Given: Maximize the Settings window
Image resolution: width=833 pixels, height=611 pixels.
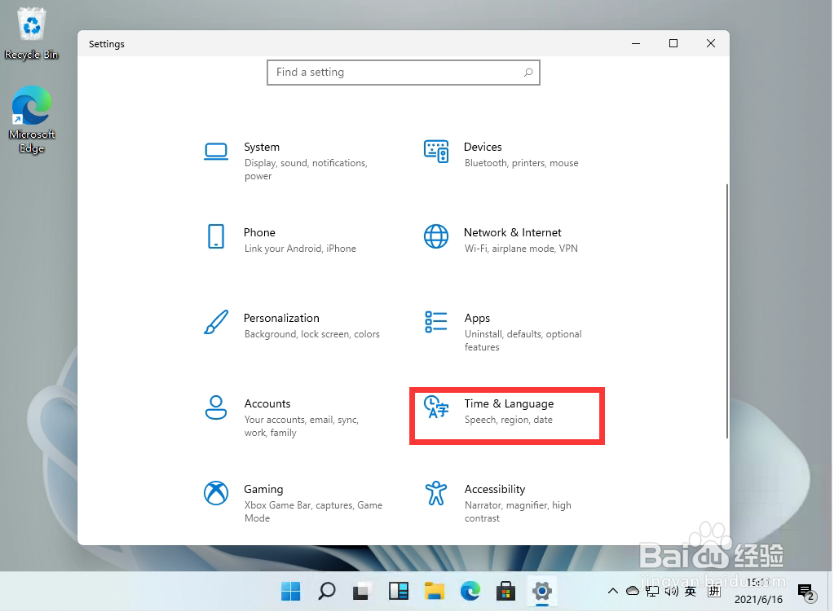Looking at the screenshot, I should point(673,44).
